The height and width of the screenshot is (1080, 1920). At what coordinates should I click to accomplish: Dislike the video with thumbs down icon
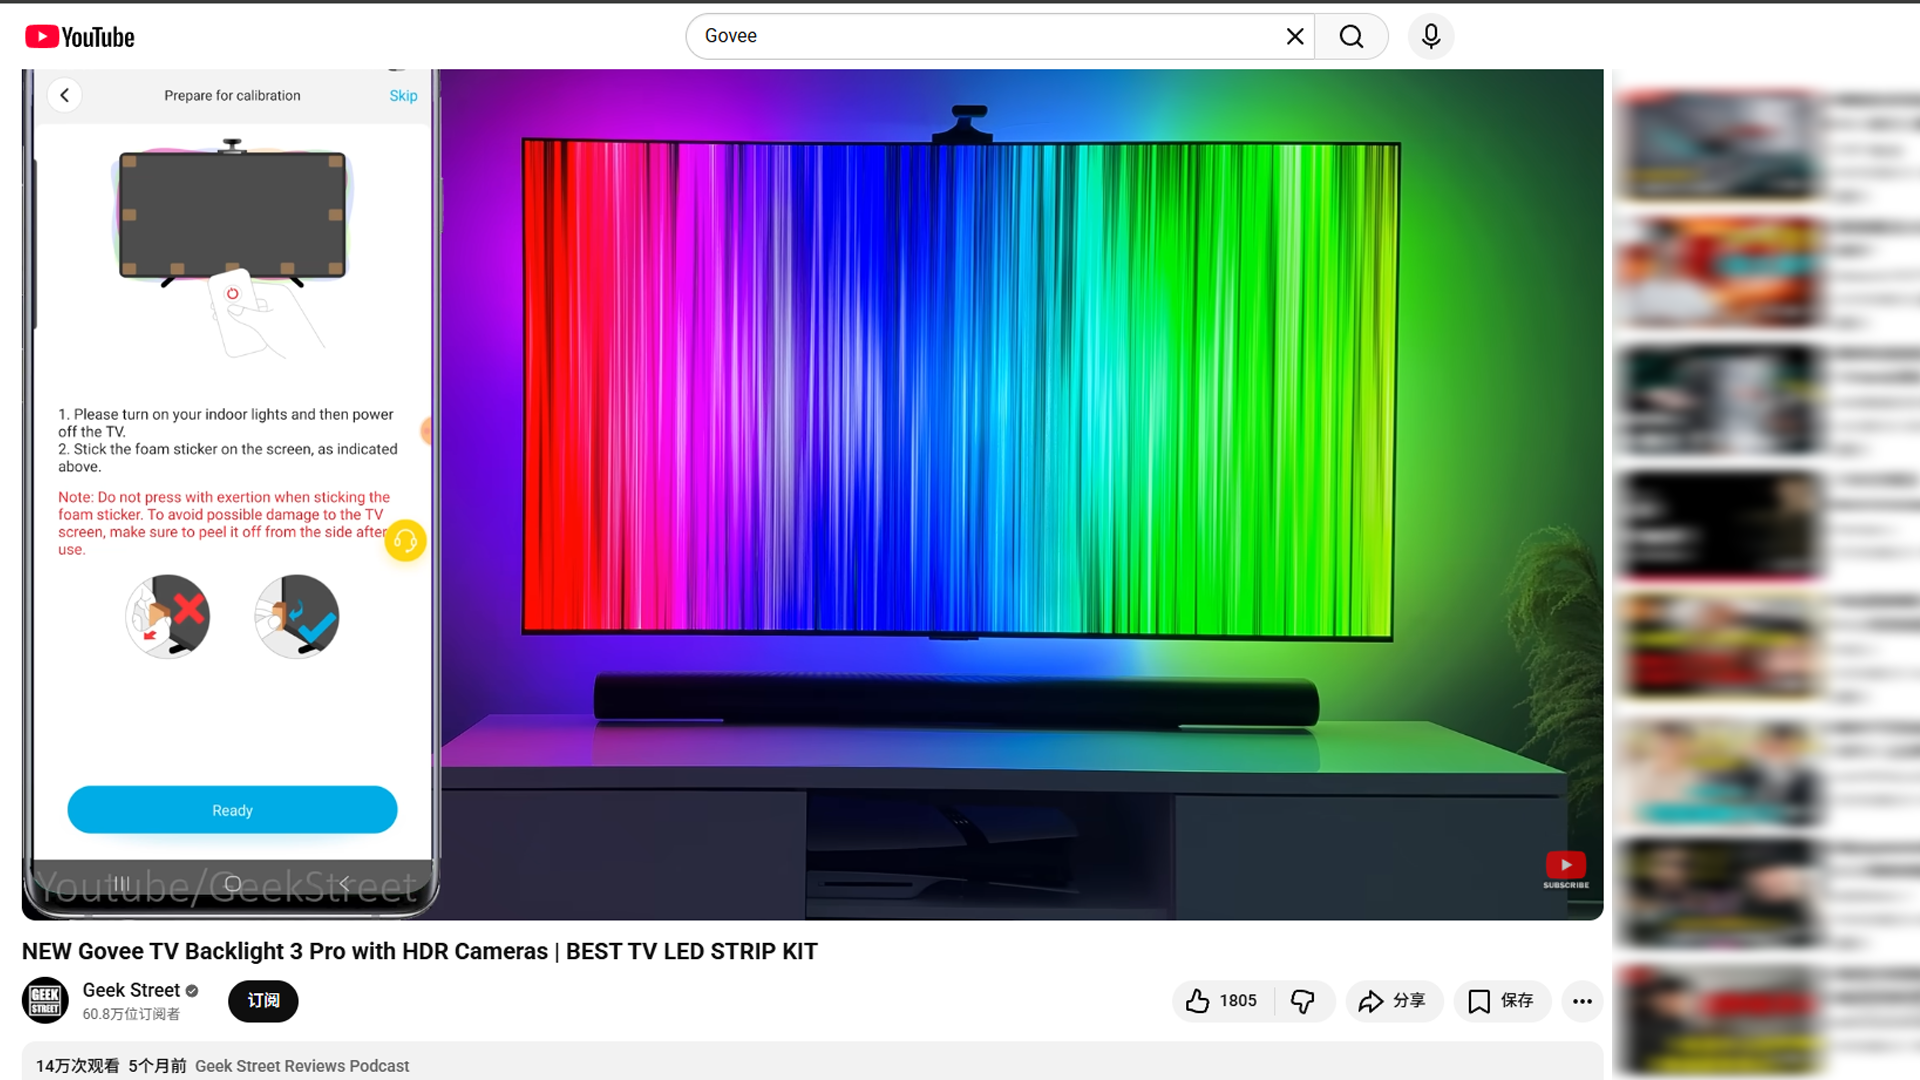1303,1001
